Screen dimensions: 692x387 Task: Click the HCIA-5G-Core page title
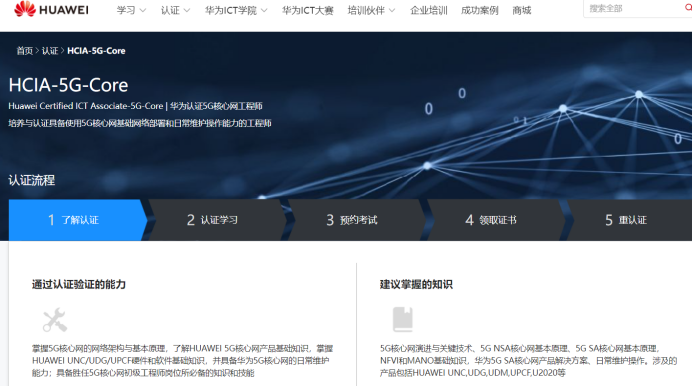point(68,85)
